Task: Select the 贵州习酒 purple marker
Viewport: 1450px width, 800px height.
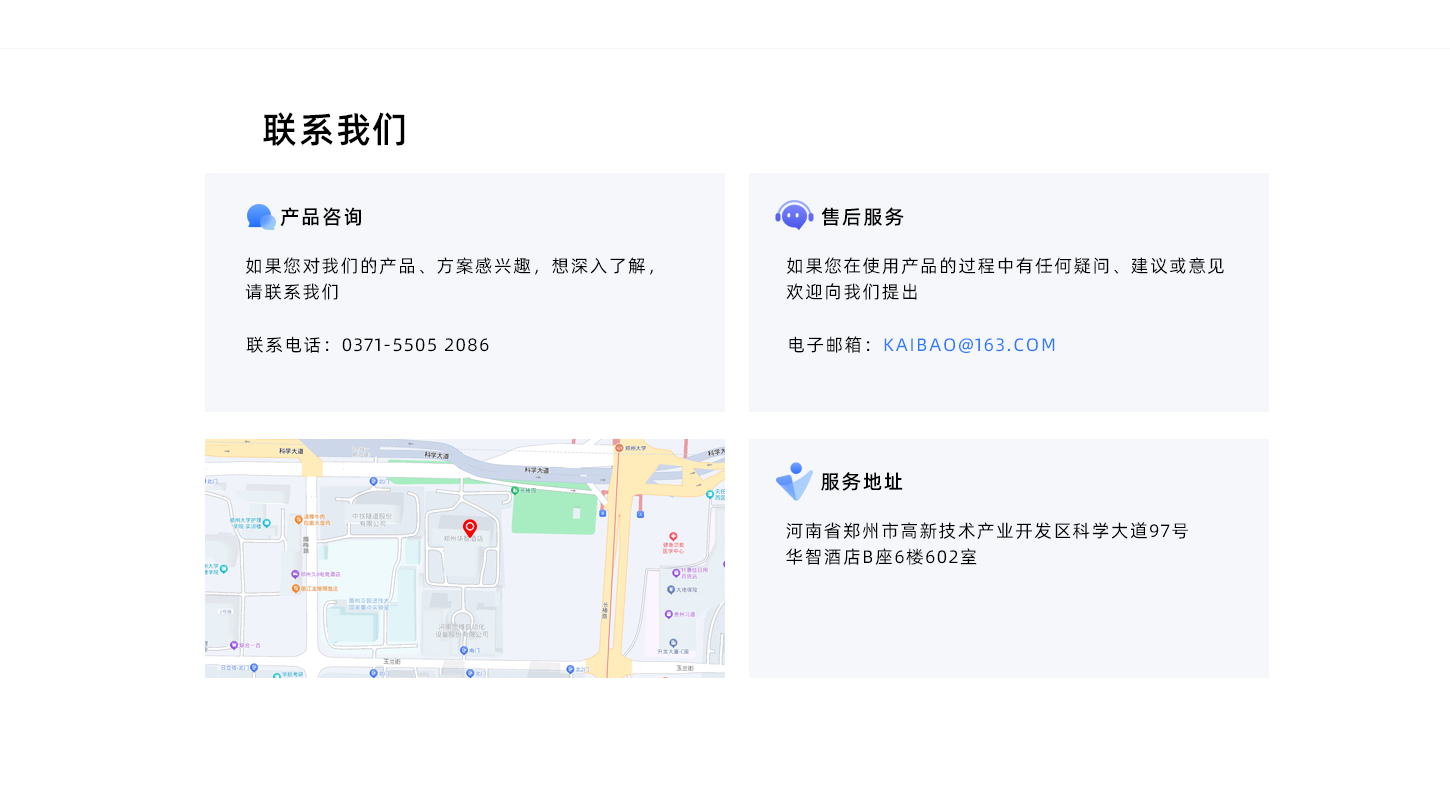Action: tap(668, 613)
